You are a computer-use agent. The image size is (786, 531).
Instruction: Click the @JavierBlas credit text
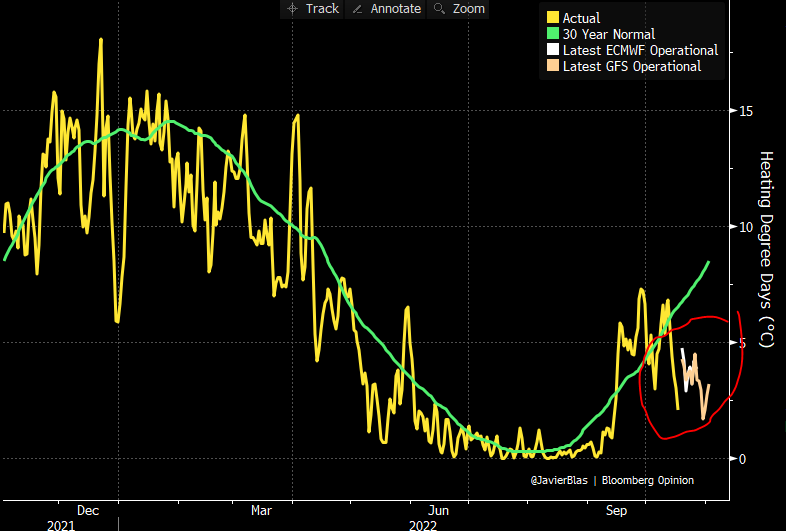point(559,480)
